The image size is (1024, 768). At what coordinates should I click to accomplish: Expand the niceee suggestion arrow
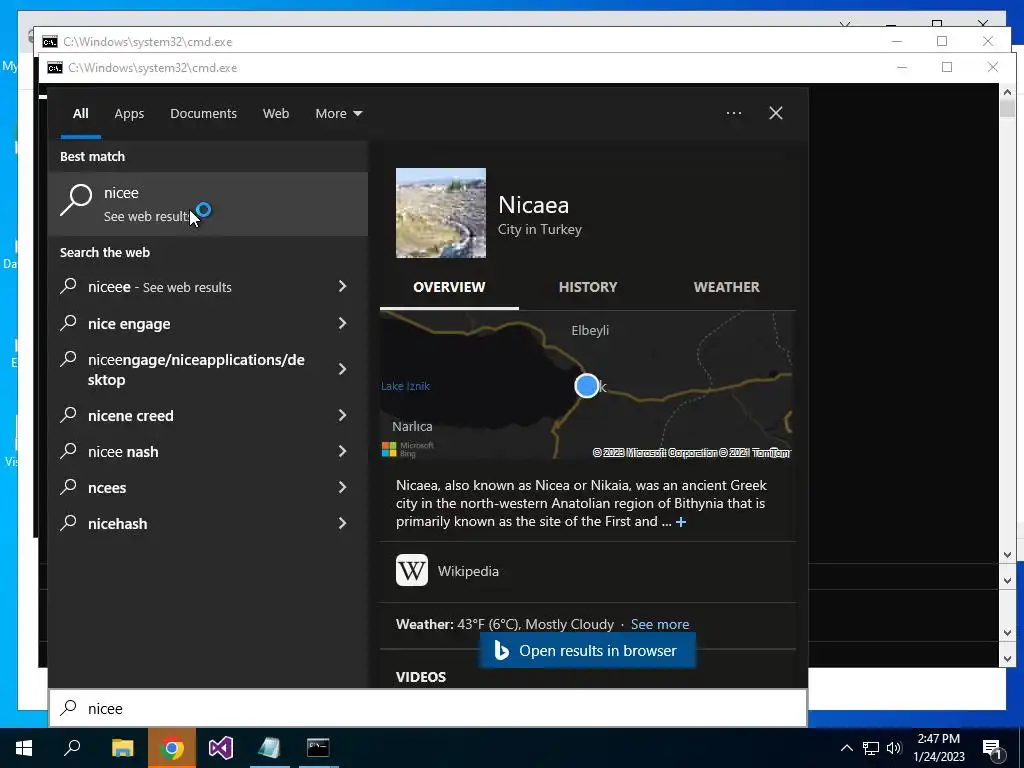(342, 287)
